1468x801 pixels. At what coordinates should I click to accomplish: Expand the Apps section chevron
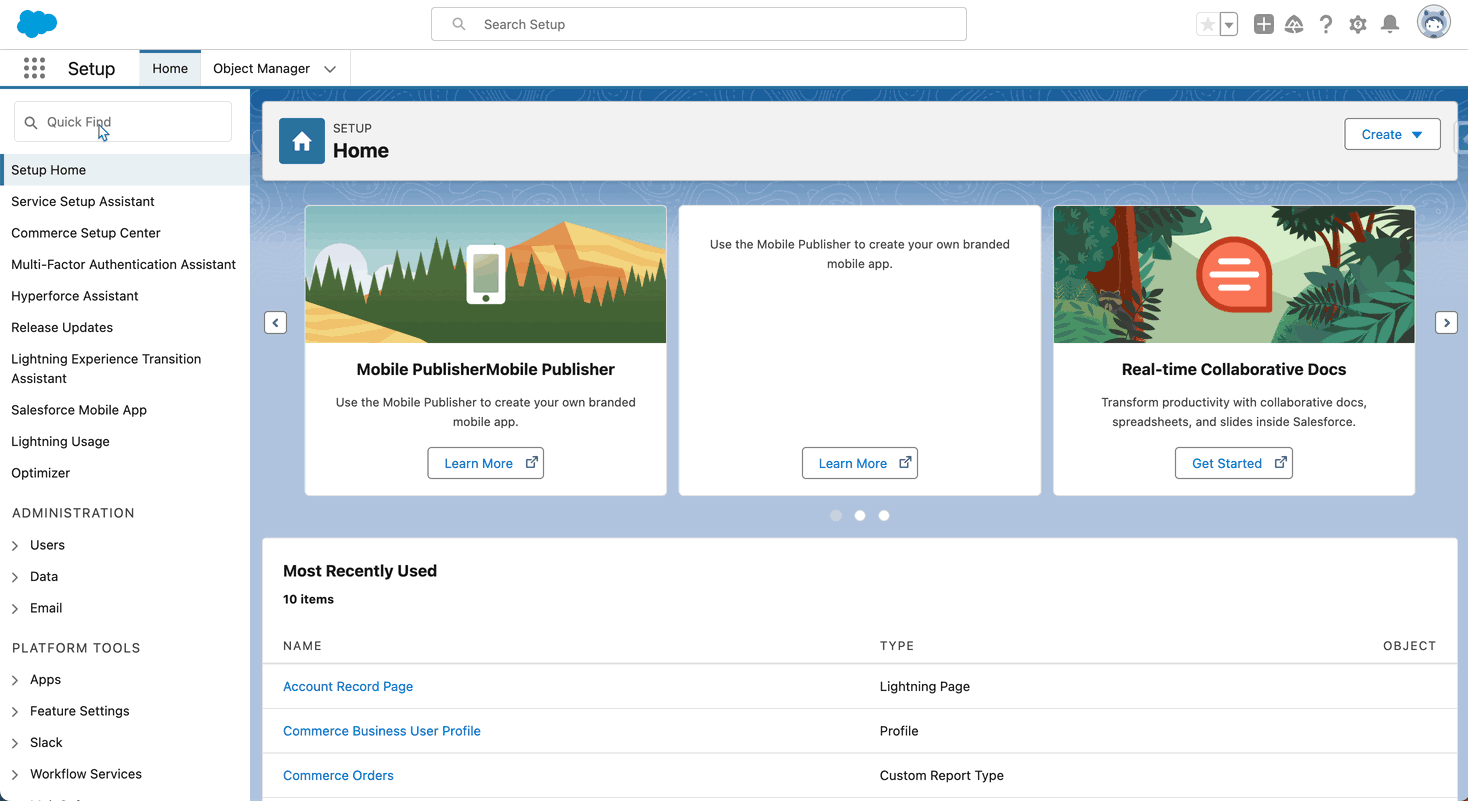pos(15,680)
